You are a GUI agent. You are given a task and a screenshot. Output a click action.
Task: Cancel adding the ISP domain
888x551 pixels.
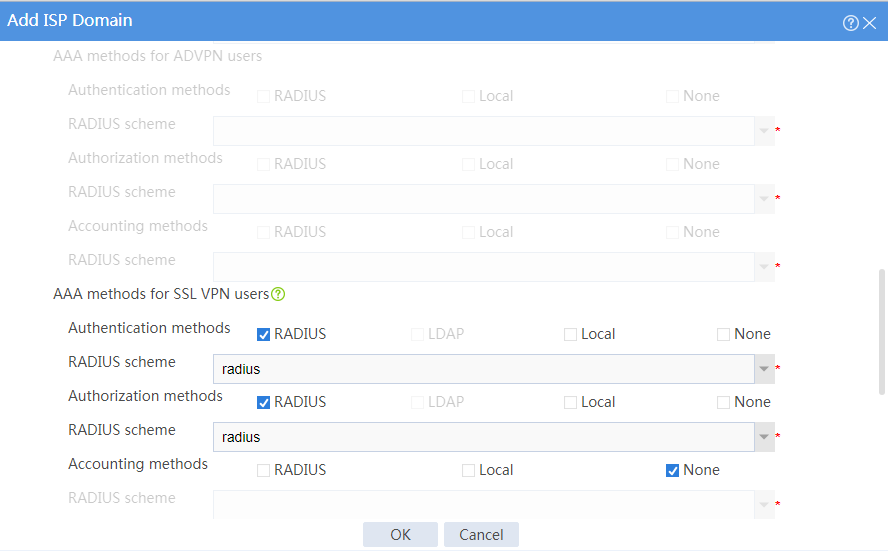[481, 535]
